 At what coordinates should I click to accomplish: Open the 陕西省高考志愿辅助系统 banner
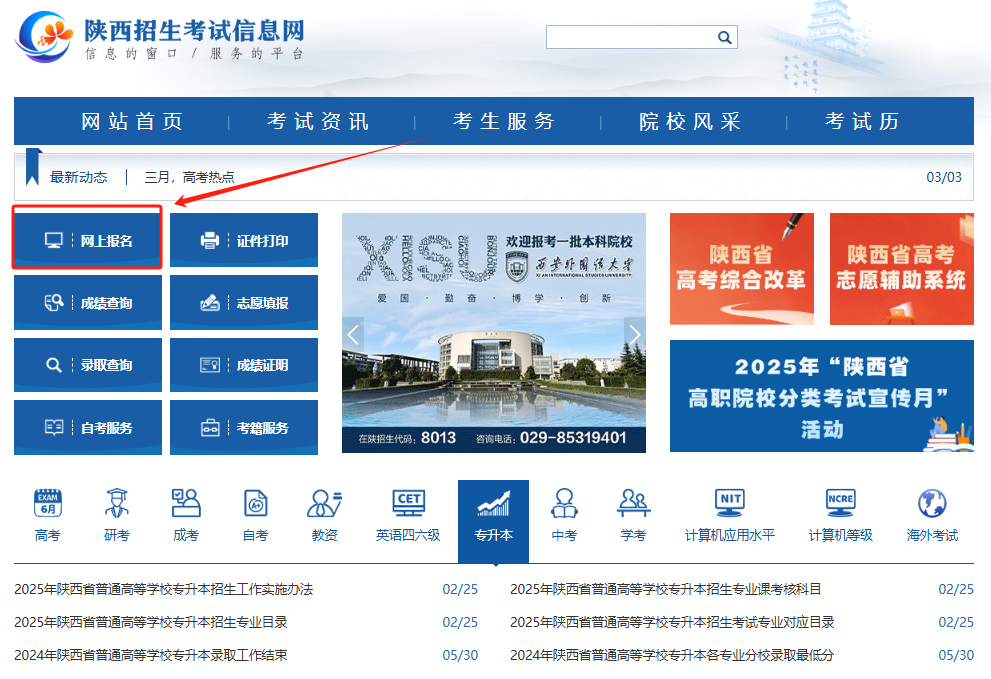pos(899,268)
